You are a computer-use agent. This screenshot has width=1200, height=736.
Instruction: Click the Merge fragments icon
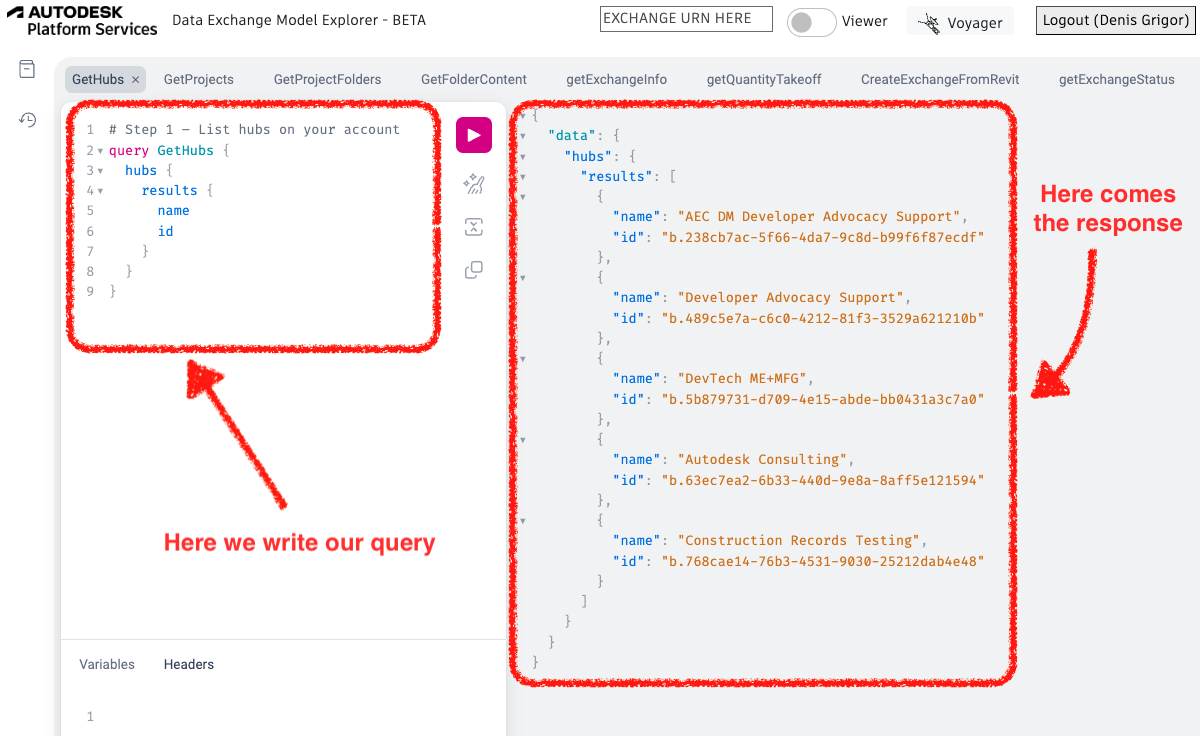[x=474, y=227]
